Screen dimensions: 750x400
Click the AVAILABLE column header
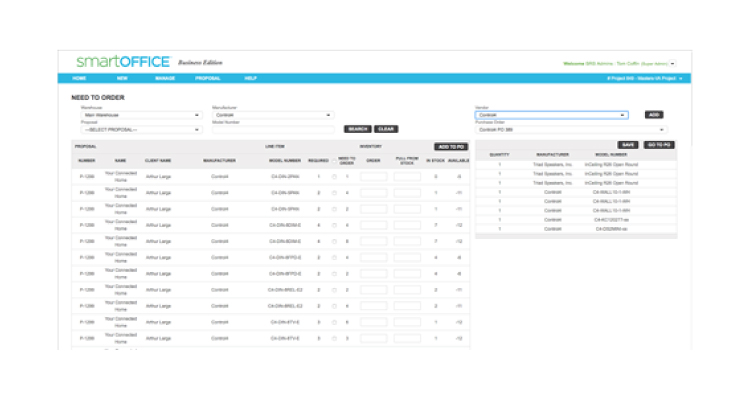click(x=458, y=161)
